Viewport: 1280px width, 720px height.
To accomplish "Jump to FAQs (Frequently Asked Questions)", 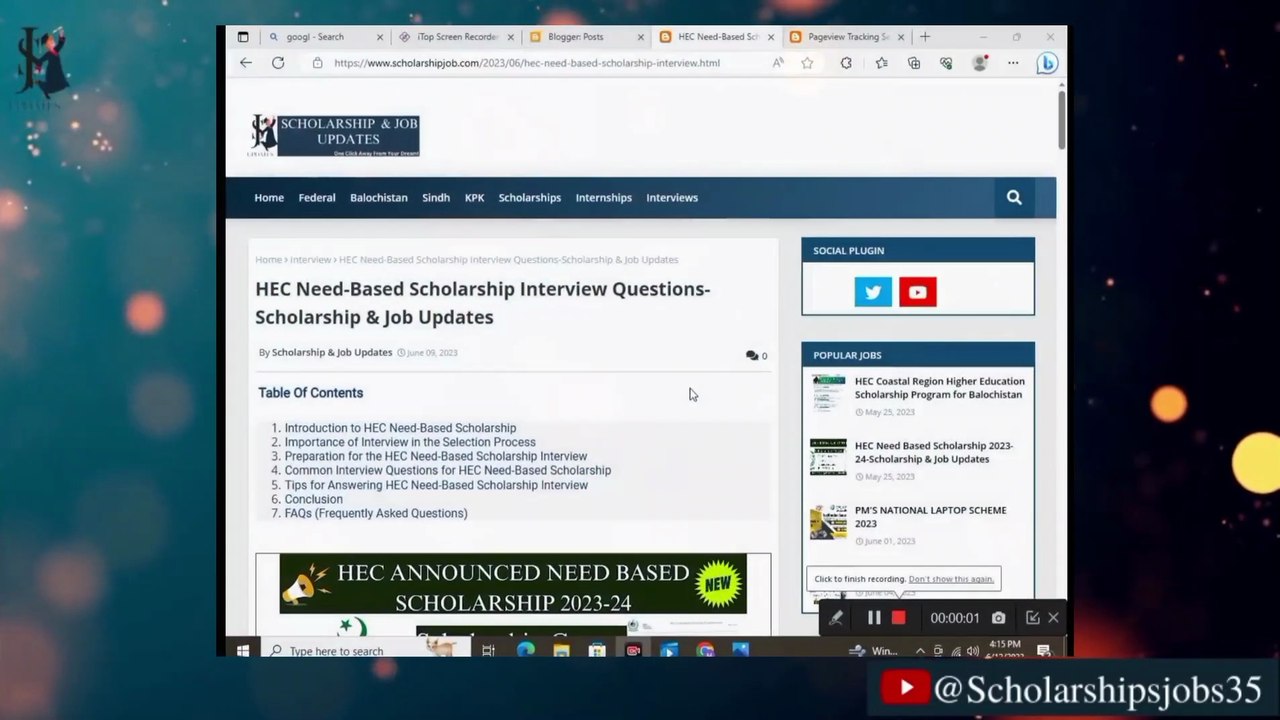I will tap(376, 513).
